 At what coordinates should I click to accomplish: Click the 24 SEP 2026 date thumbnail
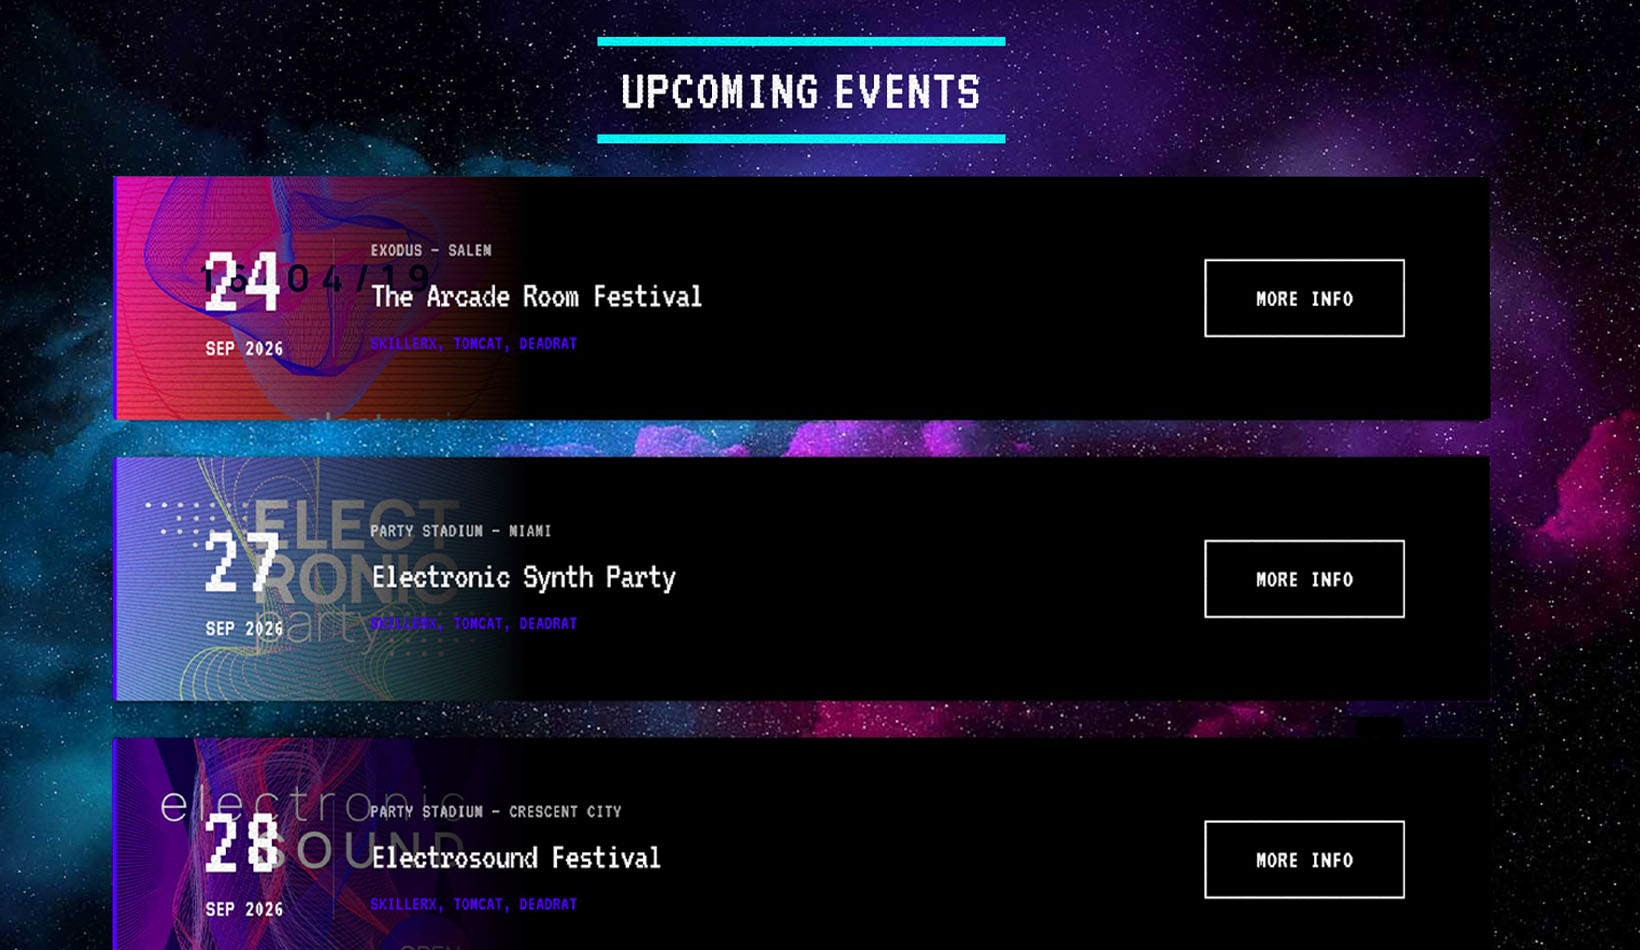point(243,299)
